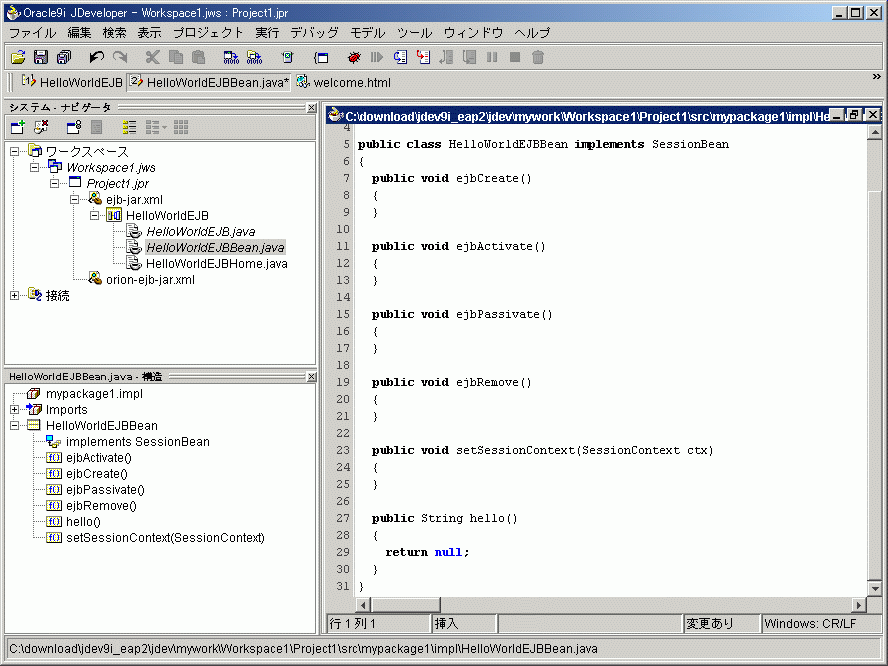
Task: Open the ファイル menu
Action: tap(32, 33)
